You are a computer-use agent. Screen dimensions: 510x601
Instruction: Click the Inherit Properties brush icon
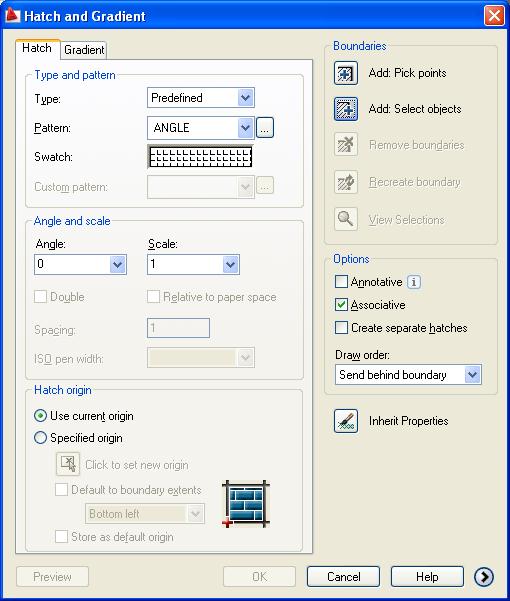[x=346, y=421]
